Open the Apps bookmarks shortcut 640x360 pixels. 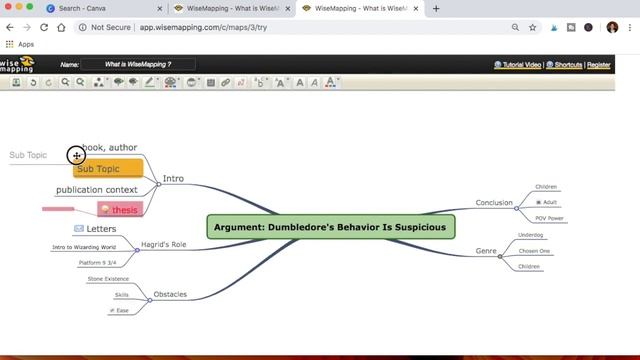click(x=20, y=44)
